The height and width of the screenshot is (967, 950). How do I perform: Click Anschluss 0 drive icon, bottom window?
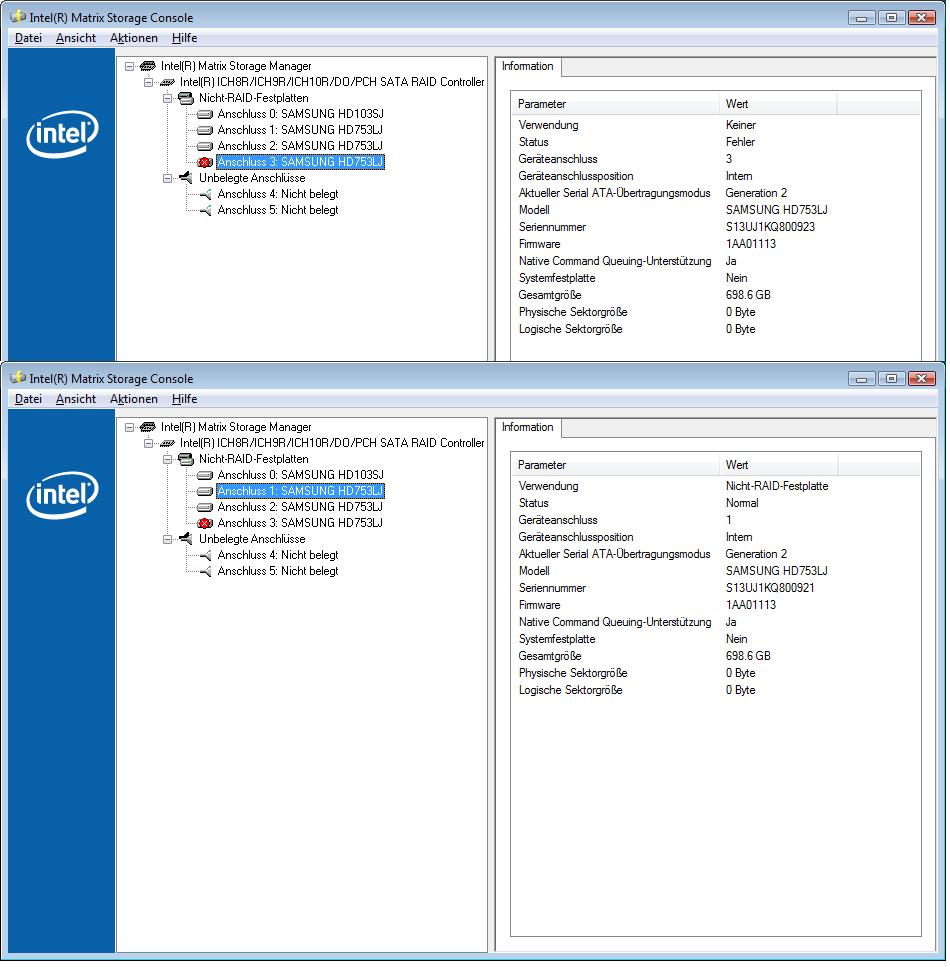205,475
